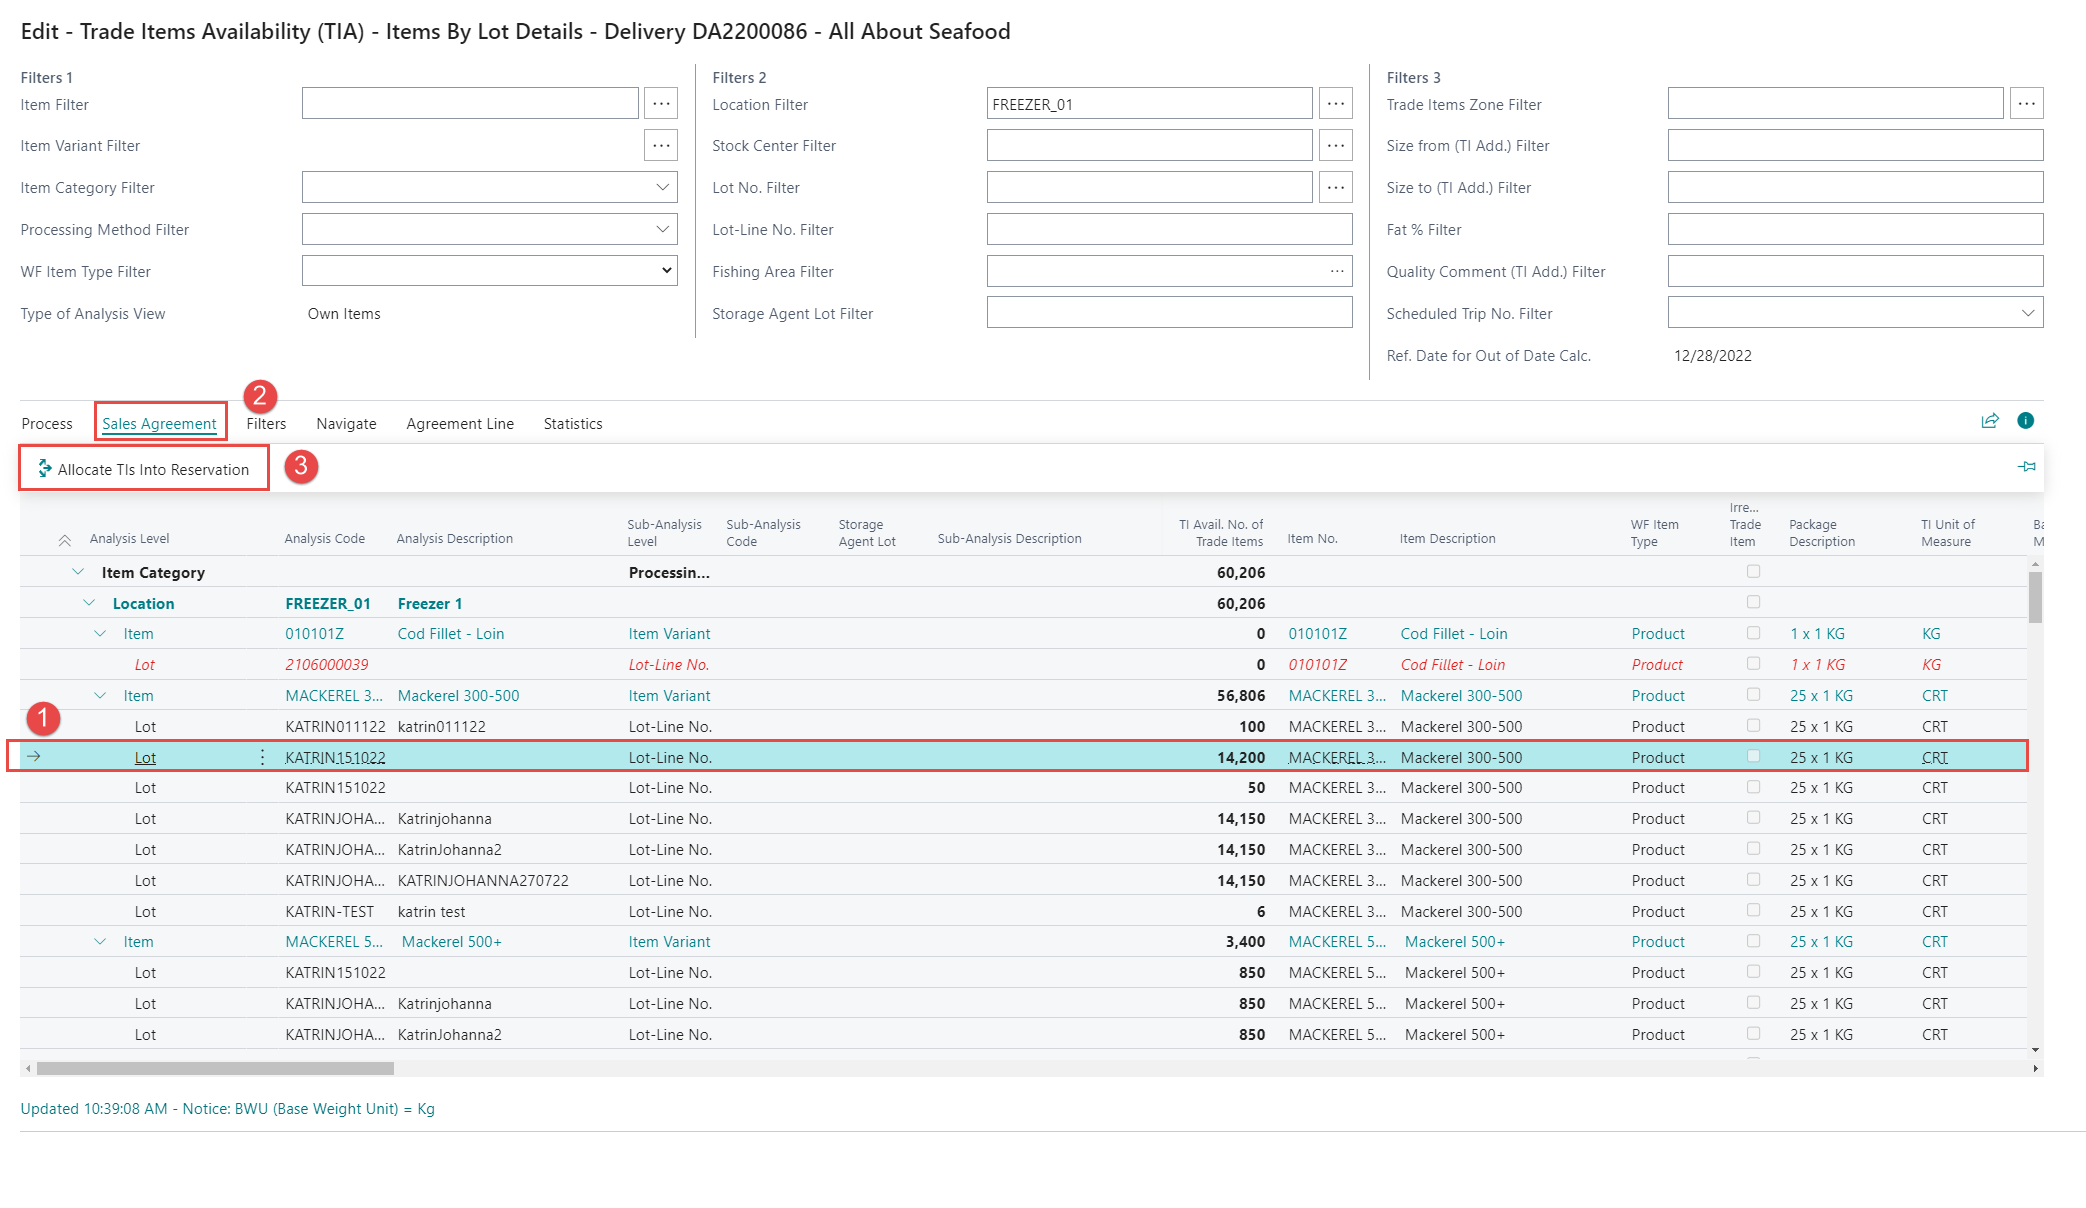Collapse the 010101Z Item tree row
The width and height of the screenshot is (2086, 1208).
(x=100, y=634)
